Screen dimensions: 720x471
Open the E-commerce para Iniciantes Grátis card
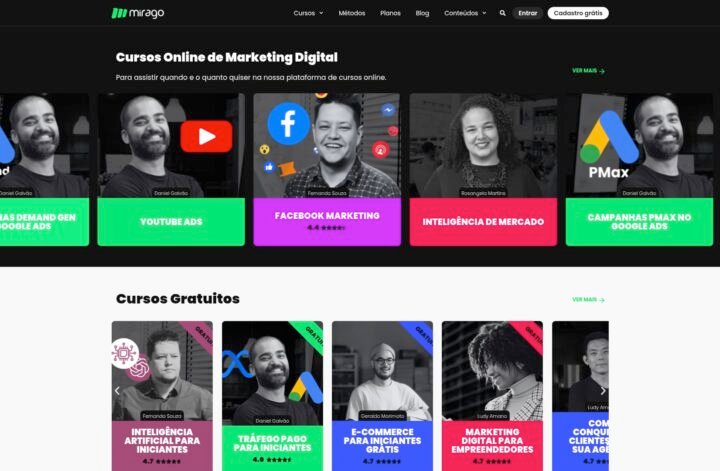382,396
